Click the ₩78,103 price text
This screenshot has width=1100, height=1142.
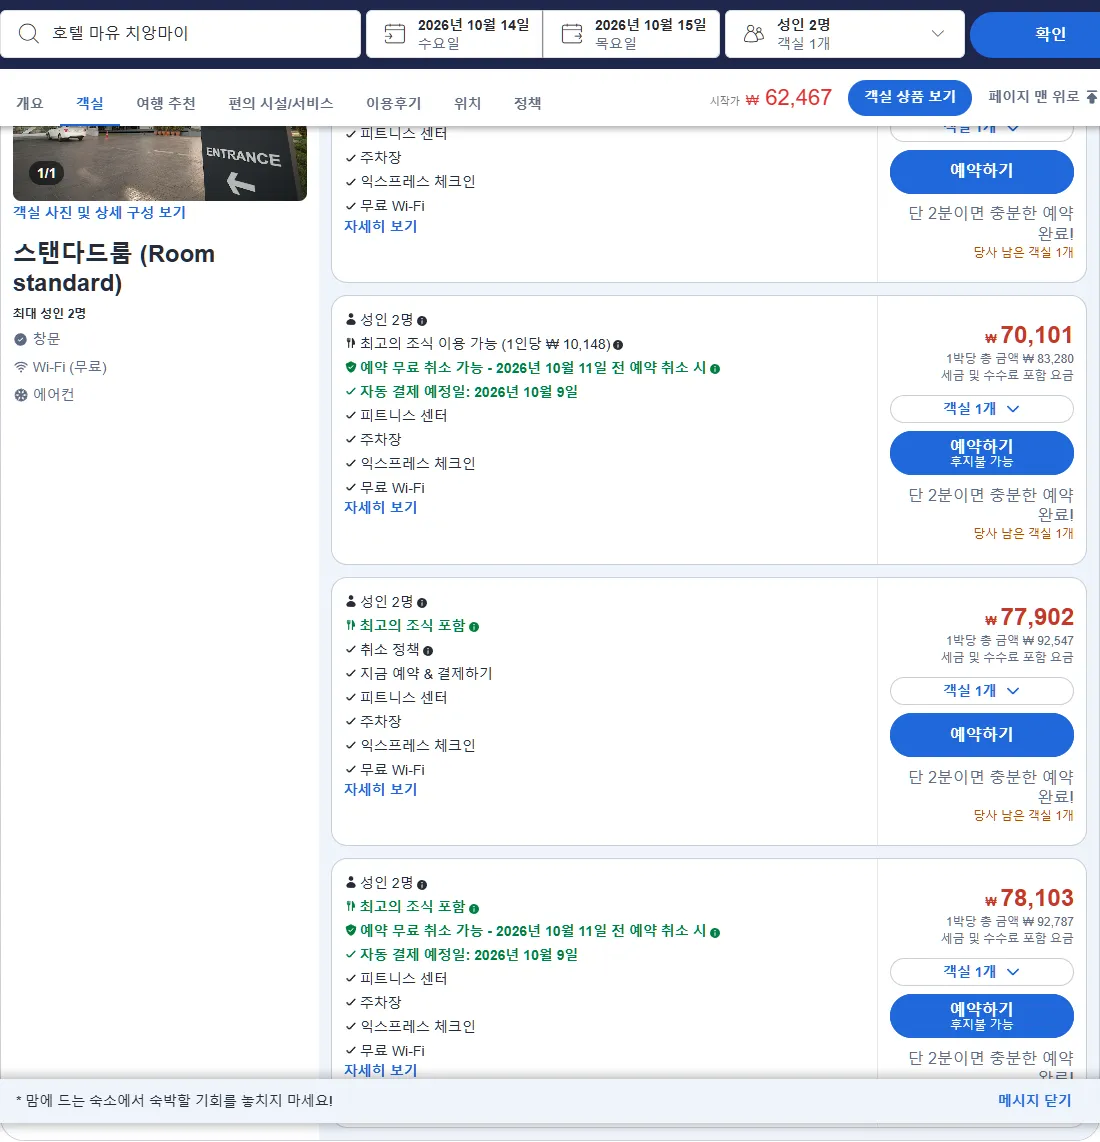tap(1029, 897)
